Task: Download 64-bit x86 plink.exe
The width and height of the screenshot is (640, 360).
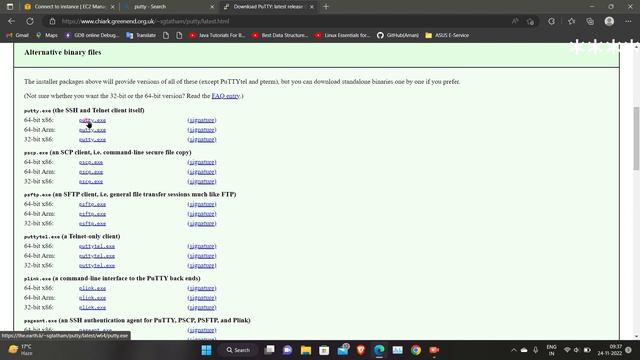Action: tap(92, 288)
